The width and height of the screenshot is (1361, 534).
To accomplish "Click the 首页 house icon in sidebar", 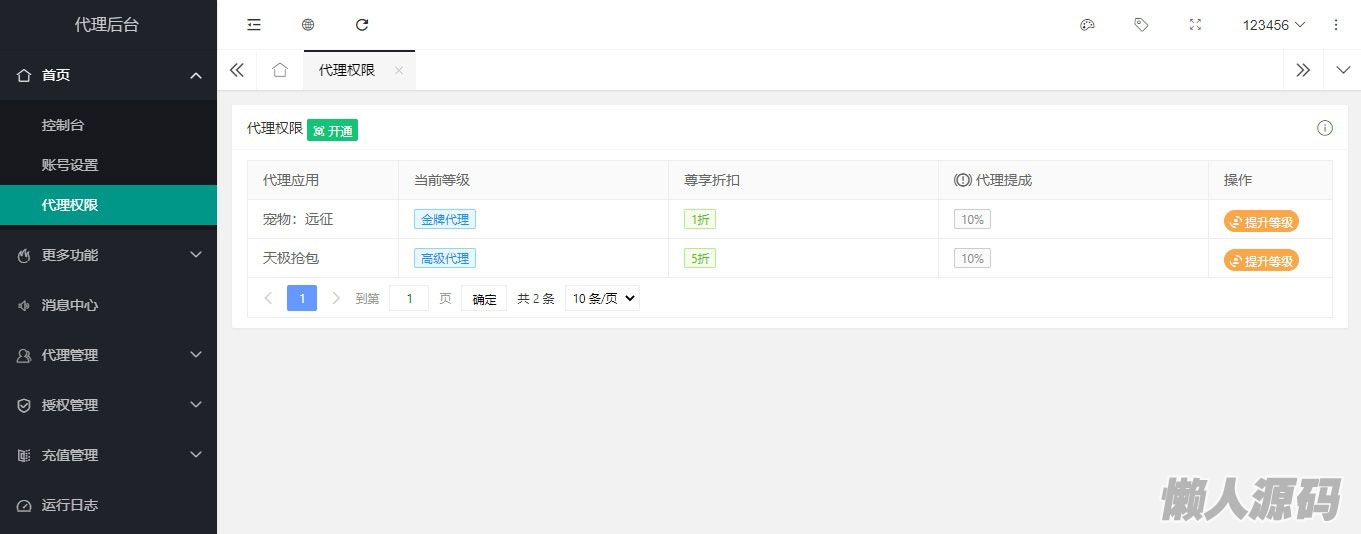I will [24, 75].
